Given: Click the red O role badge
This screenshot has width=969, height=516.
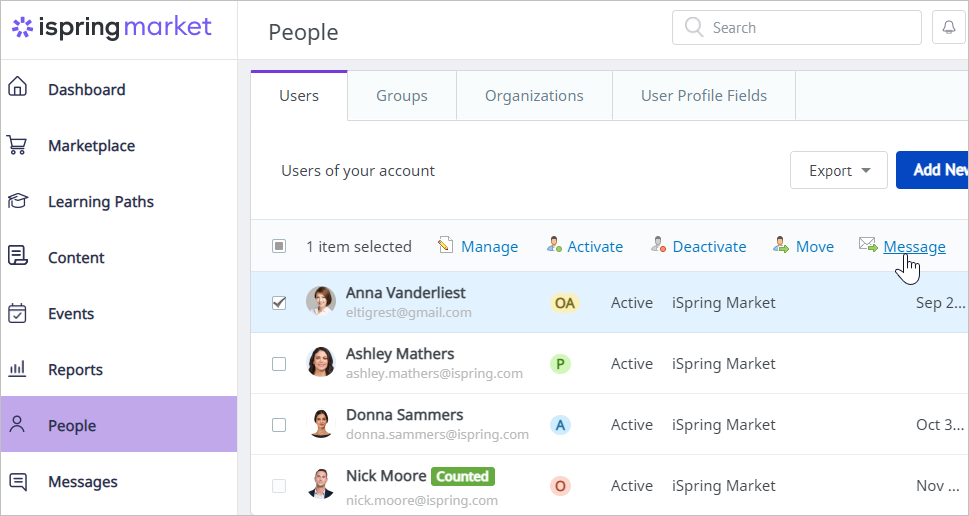Looking at the screenshot, I should (561, 486).
